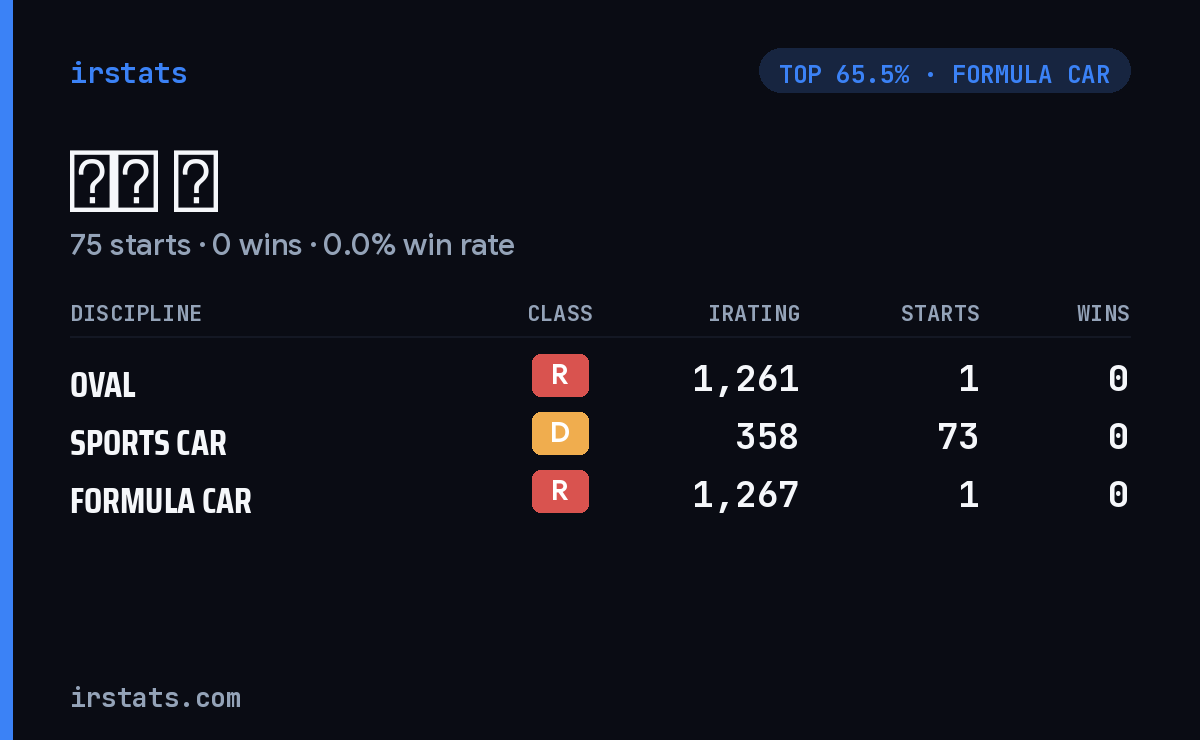The image size is (1200, 740).
Task: Open the Sports Car discipline row
Action: [600, 437]
